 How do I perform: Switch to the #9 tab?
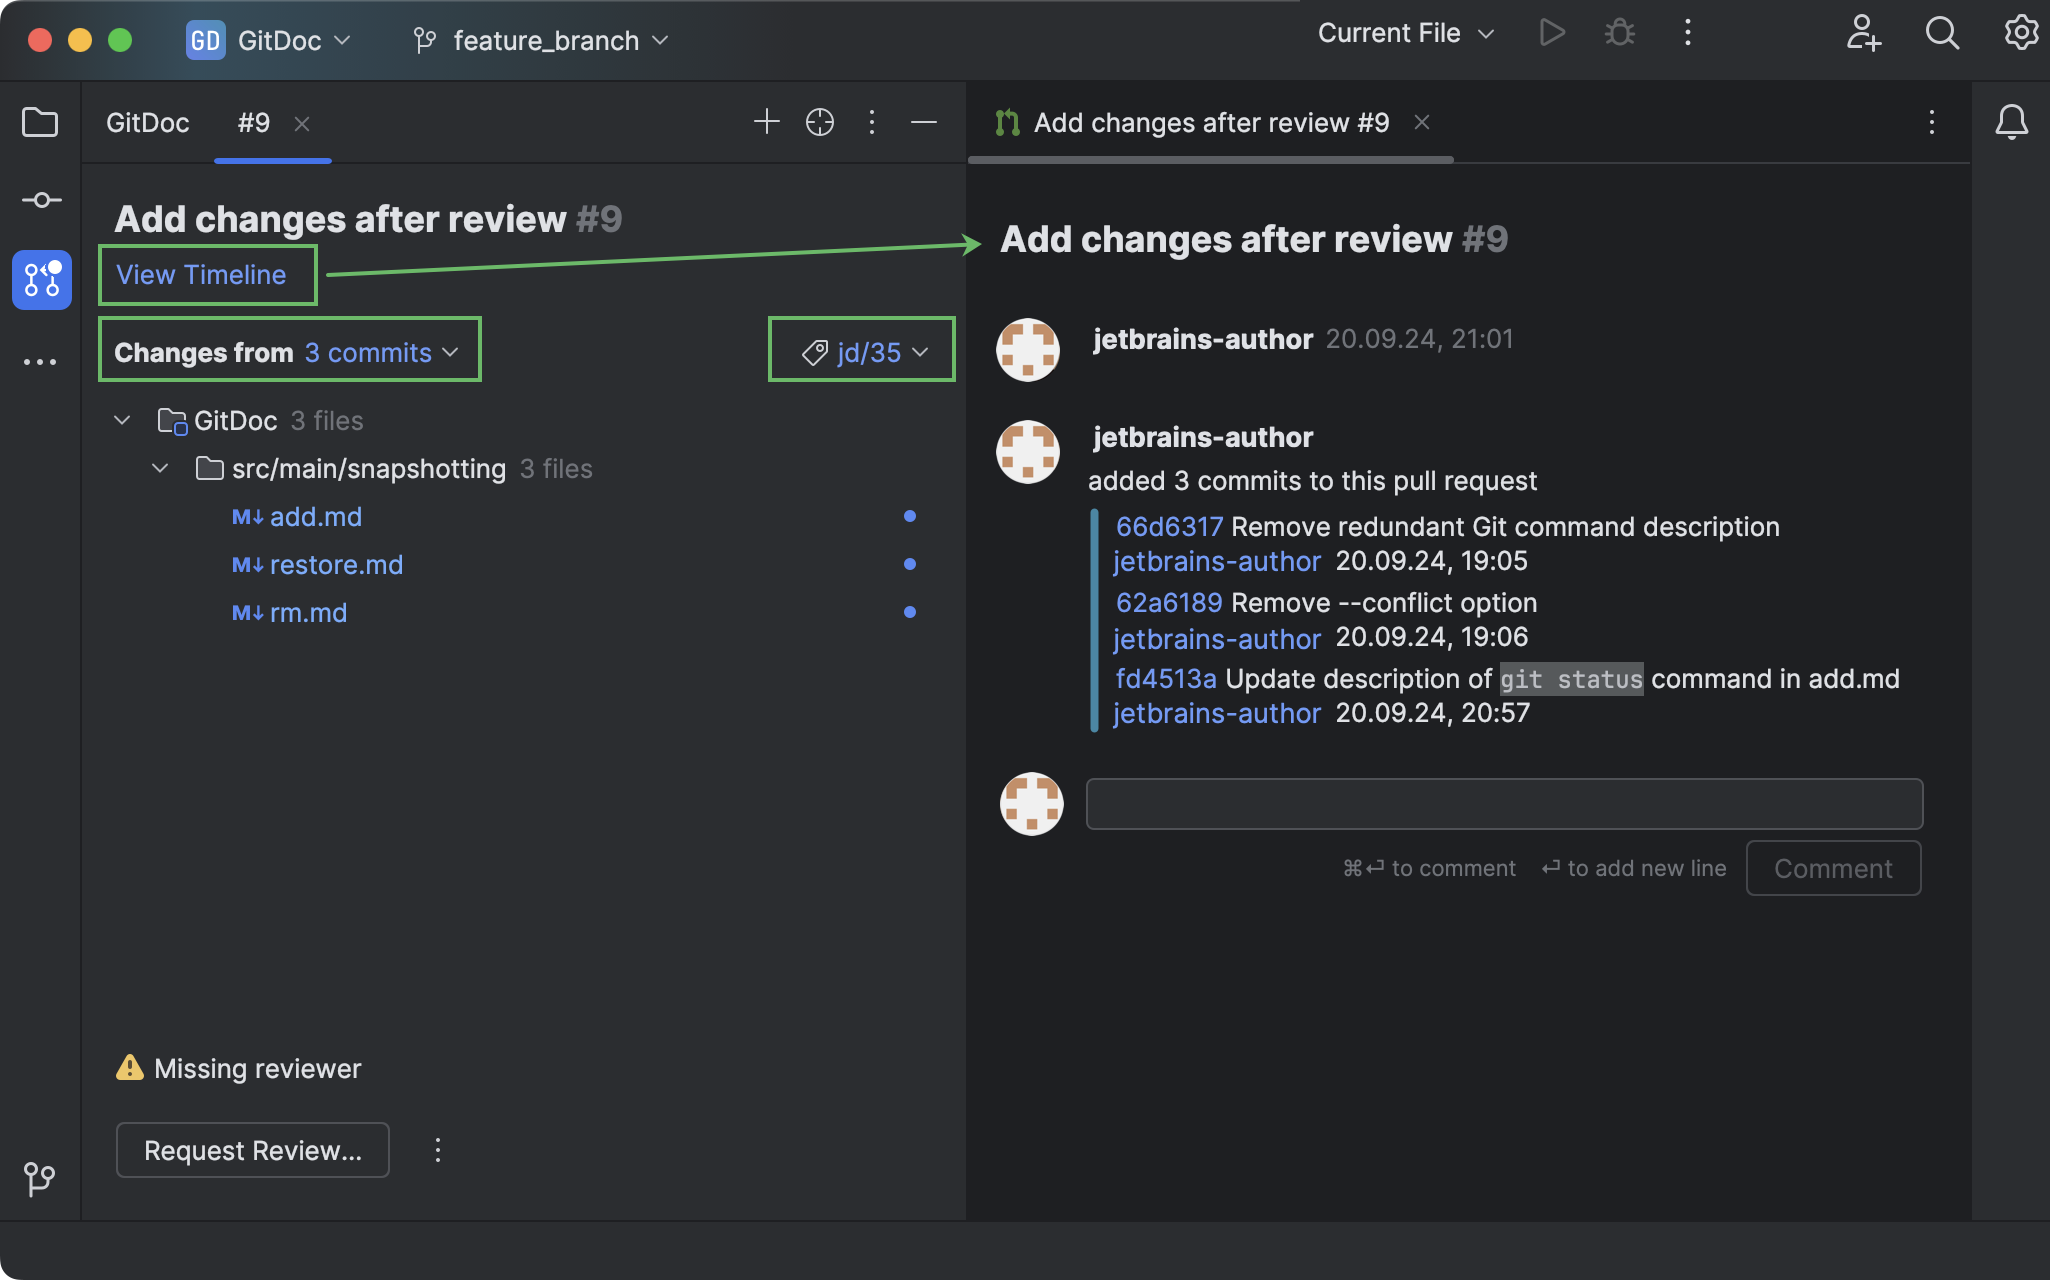point(253,122)
